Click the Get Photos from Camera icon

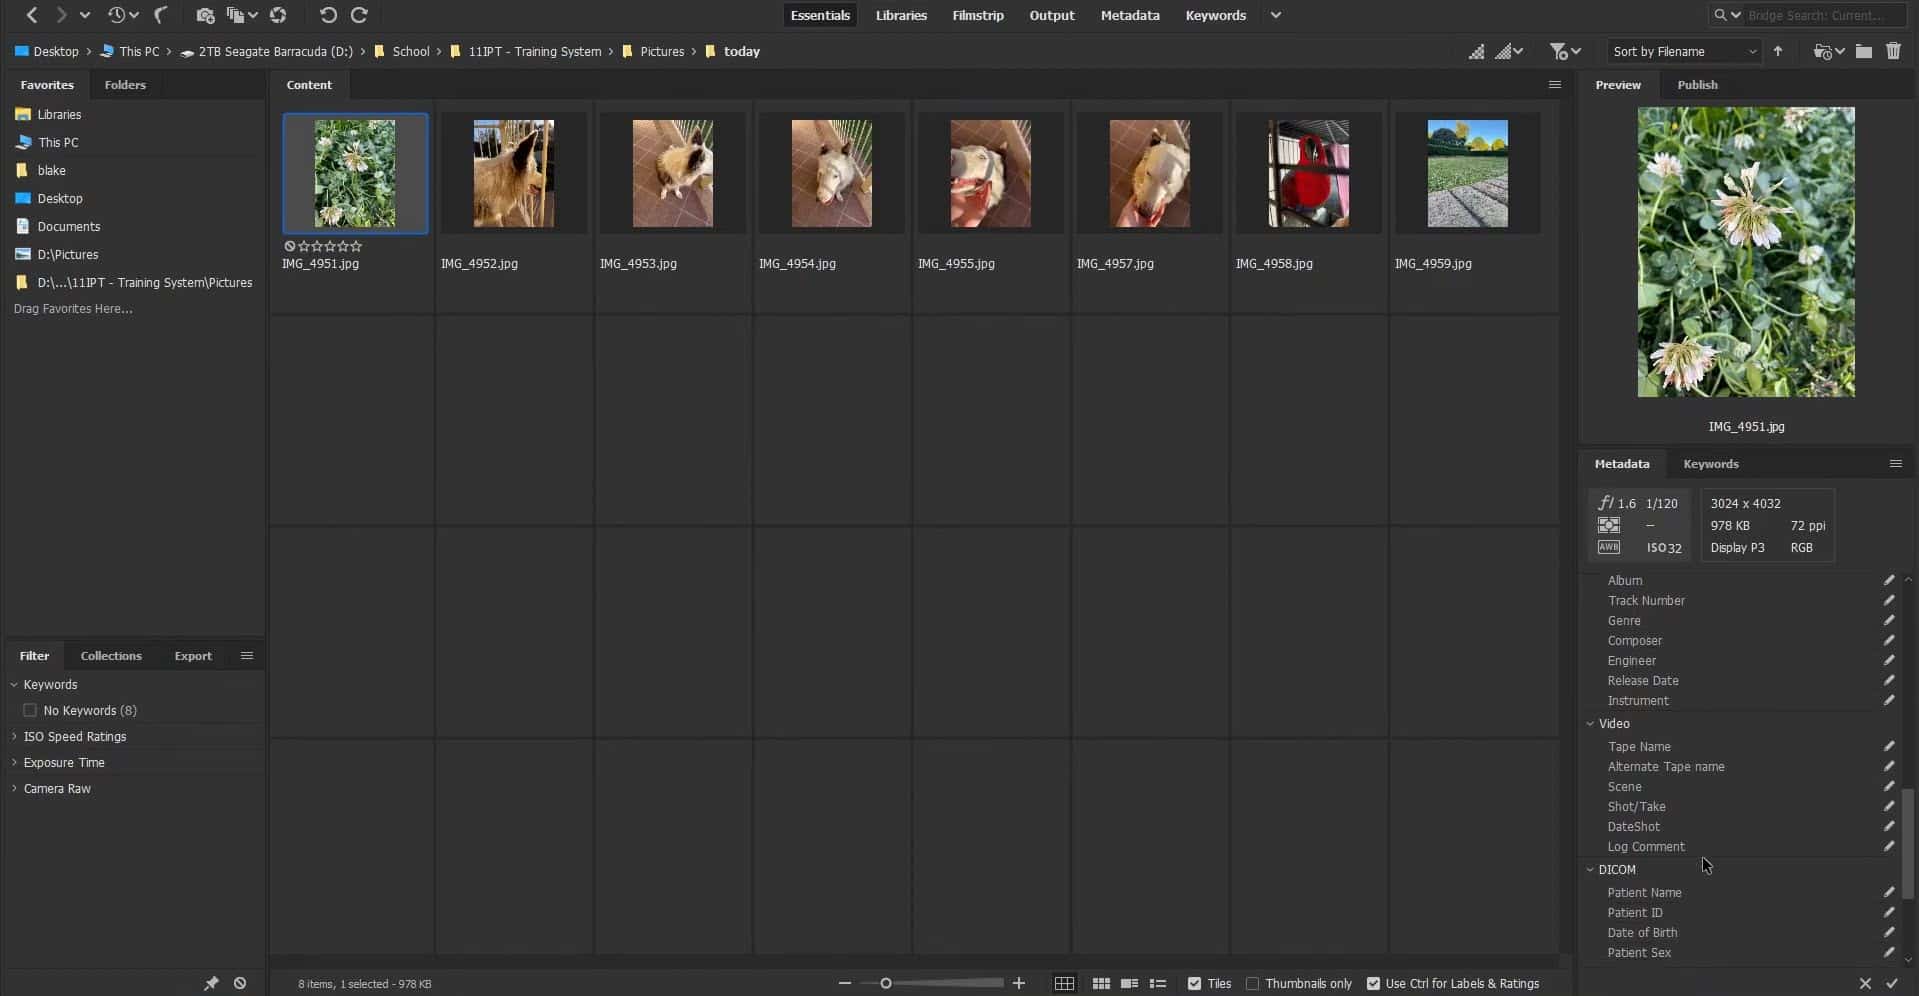tap(204, 15)
